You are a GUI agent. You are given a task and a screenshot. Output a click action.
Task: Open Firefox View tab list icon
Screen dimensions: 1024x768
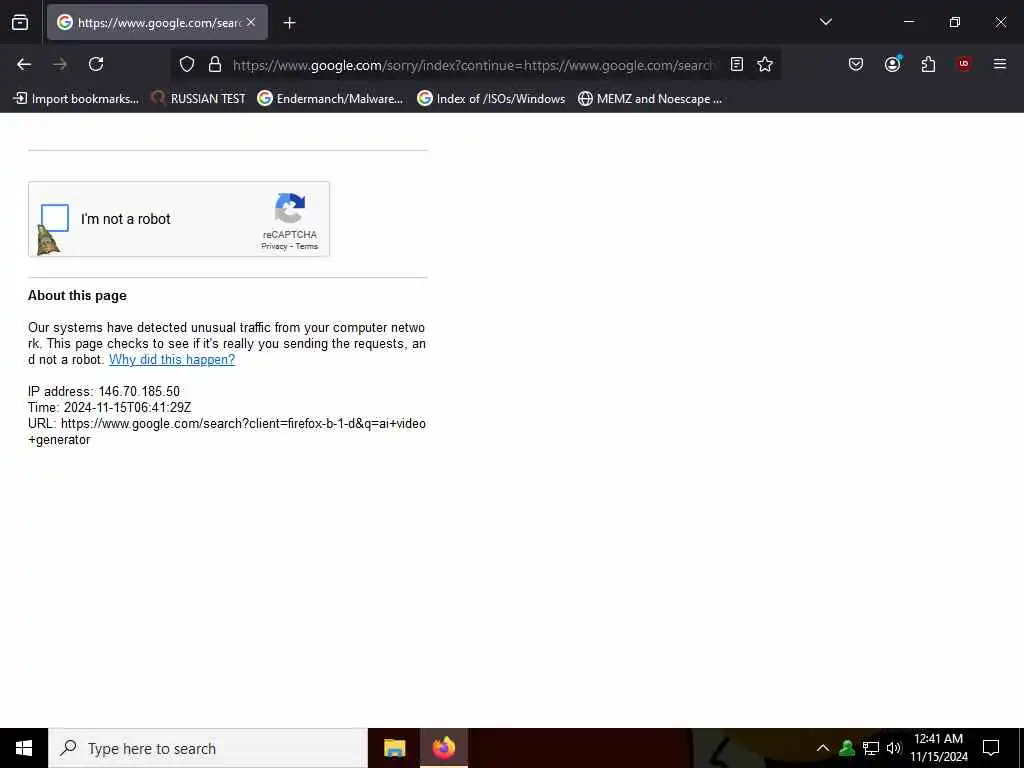pyautogui.click(x=20, y=23)
